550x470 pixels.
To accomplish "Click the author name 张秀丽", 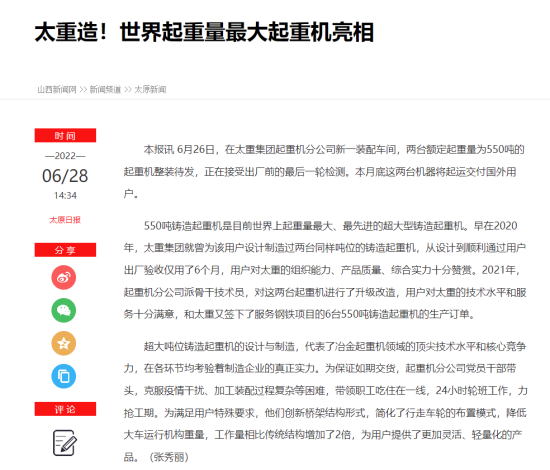I will coord(169,457).
